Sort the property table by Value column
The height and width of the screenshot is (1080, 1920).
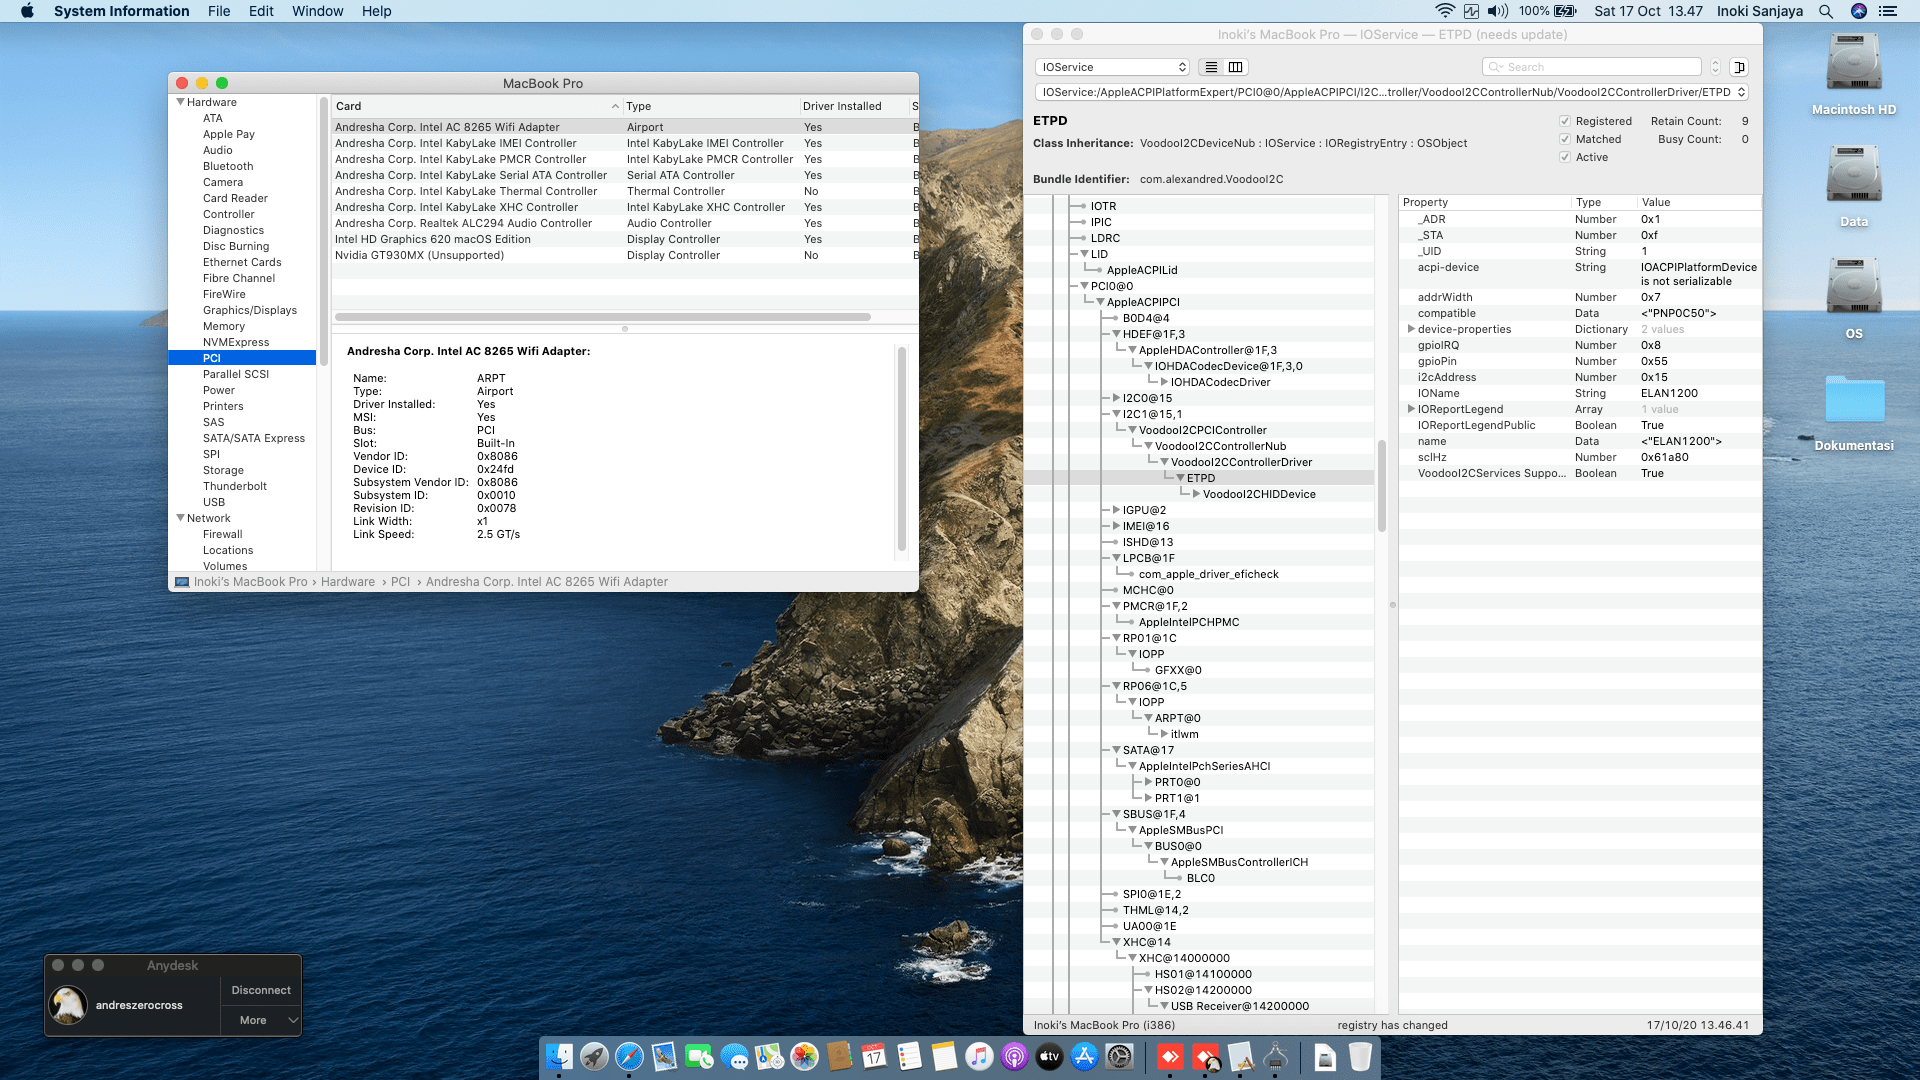pos(1698,202)
